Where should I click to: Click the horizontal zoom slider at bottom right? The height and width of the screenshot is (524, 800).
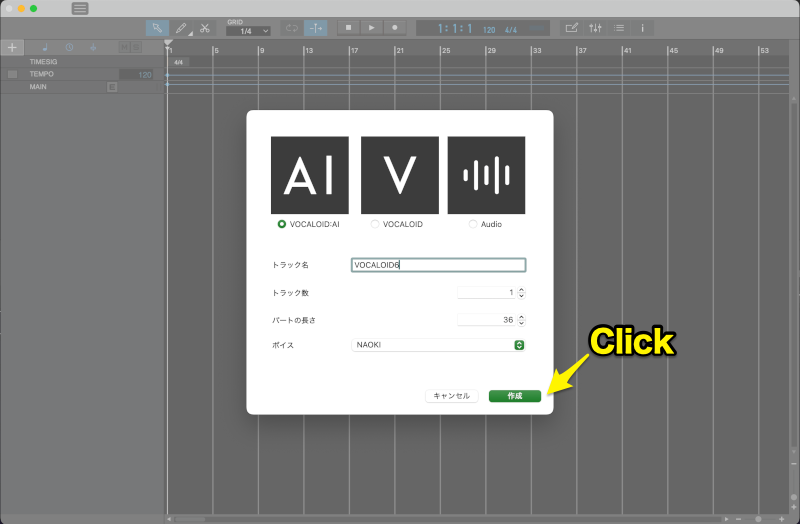tap(759, 519)
